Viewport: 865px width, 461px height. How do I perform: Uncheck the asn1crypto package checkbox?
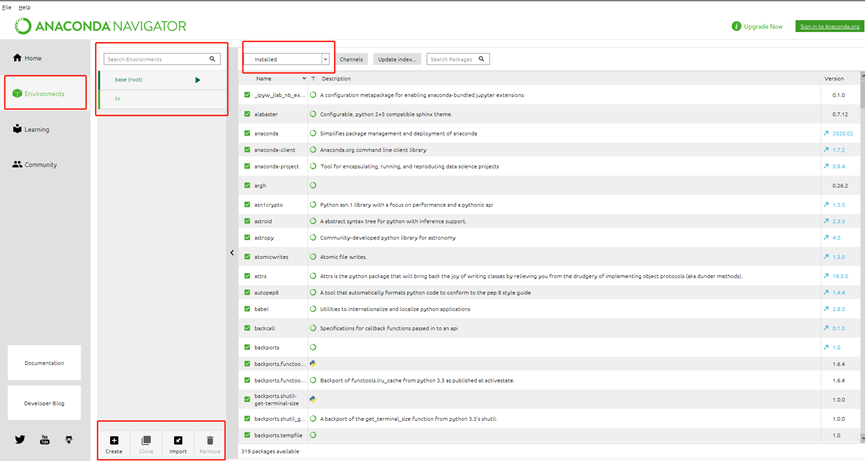[x=247, y=205]
